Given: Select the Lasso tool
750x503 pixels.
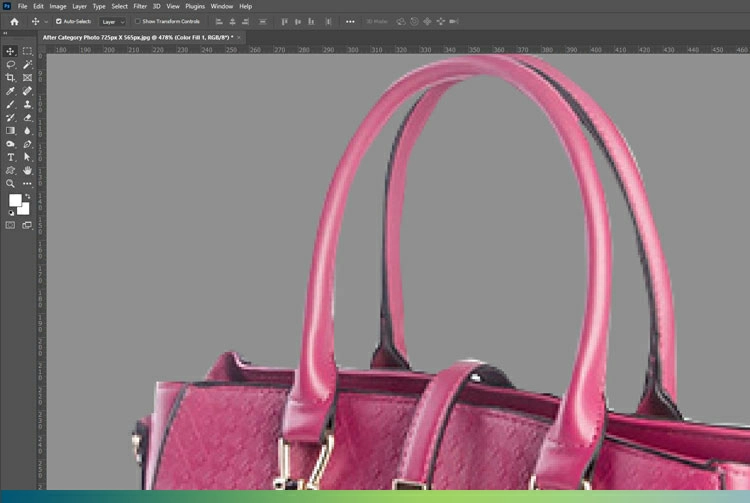Looking at the screenshot, I should [11, 64].
